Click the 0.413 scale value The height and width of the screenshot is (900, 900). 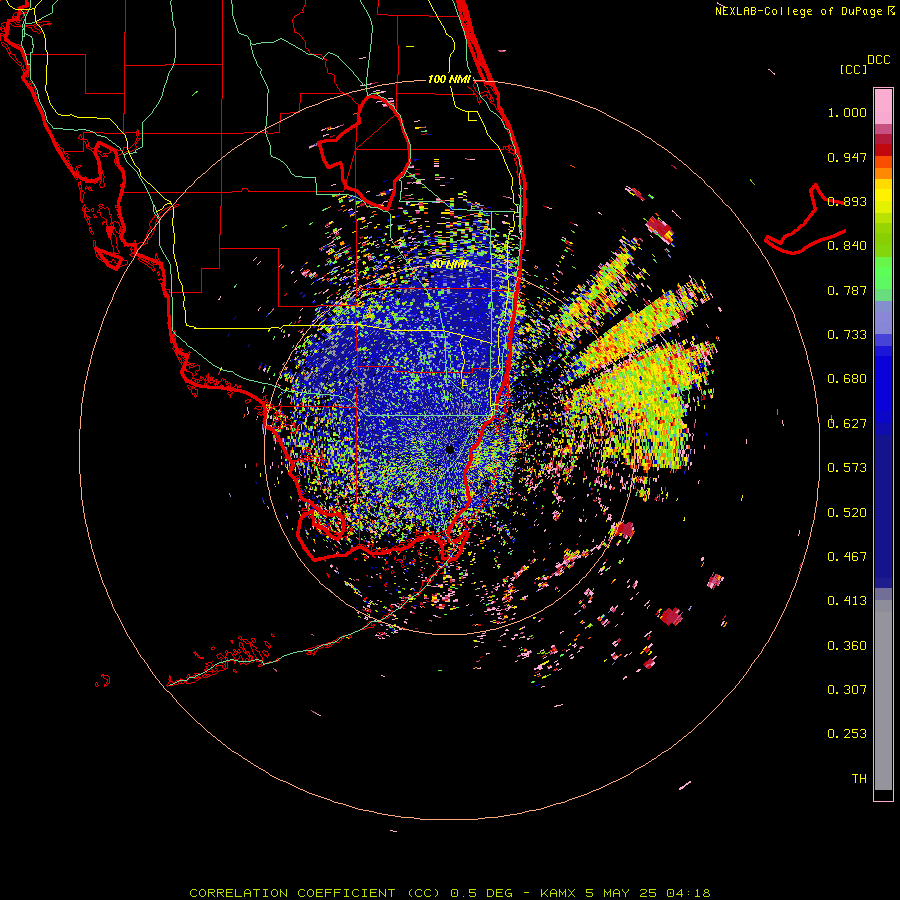[x=847, y=601]
